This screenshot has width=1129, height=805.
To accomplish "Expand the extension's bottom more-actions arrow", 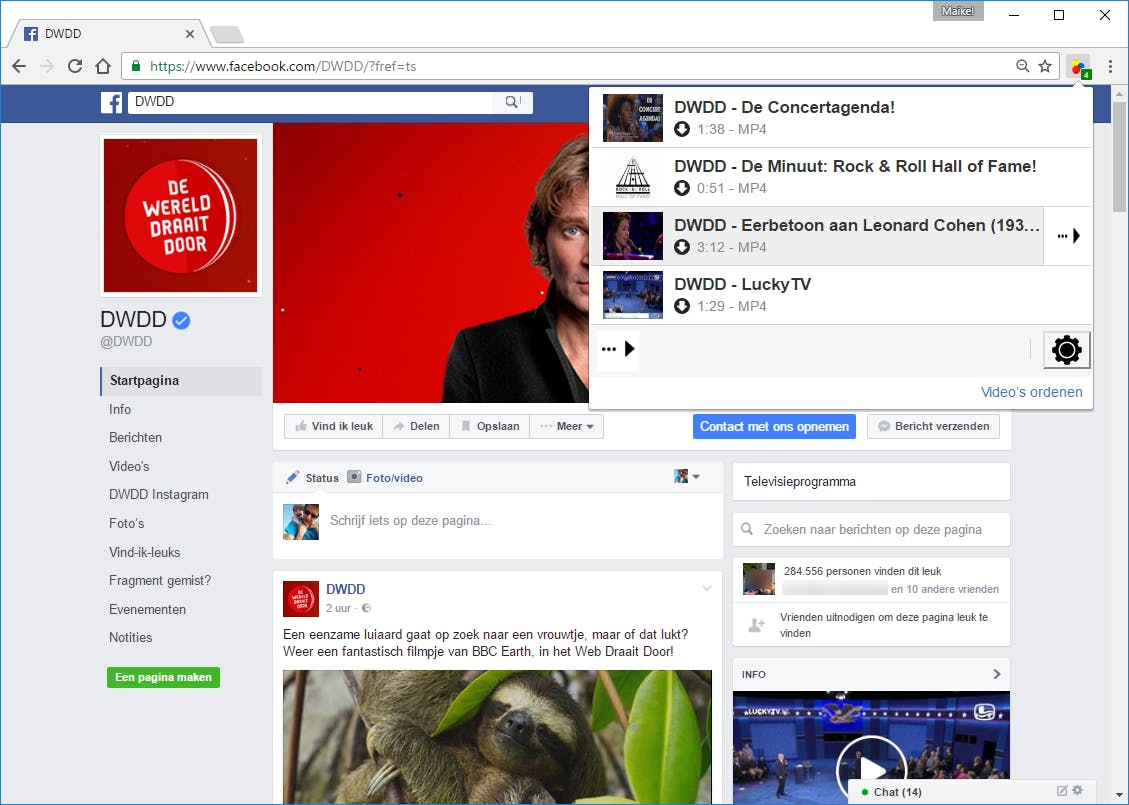I will 619,349.
